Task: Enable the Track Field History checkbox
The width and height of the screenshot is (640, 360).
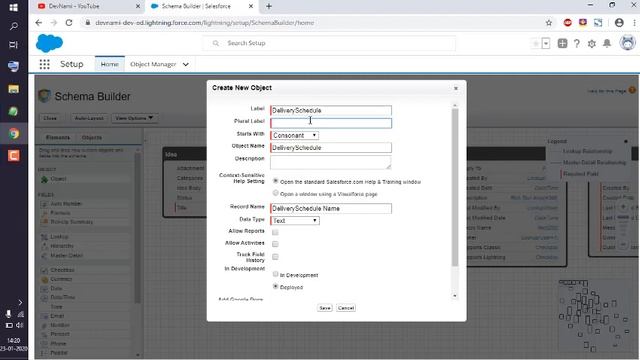Action: click(275, 257)
